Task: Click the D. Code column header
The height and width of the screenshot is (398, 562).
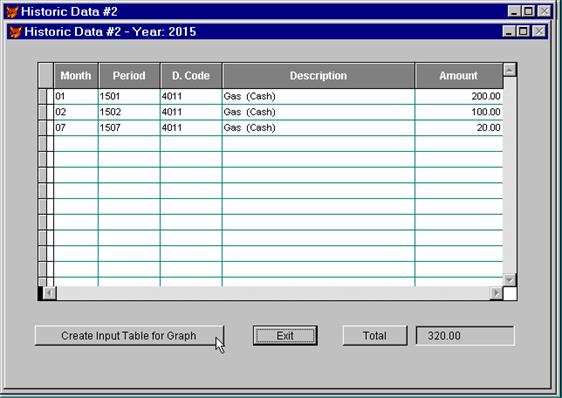Action: coord(191,76)
